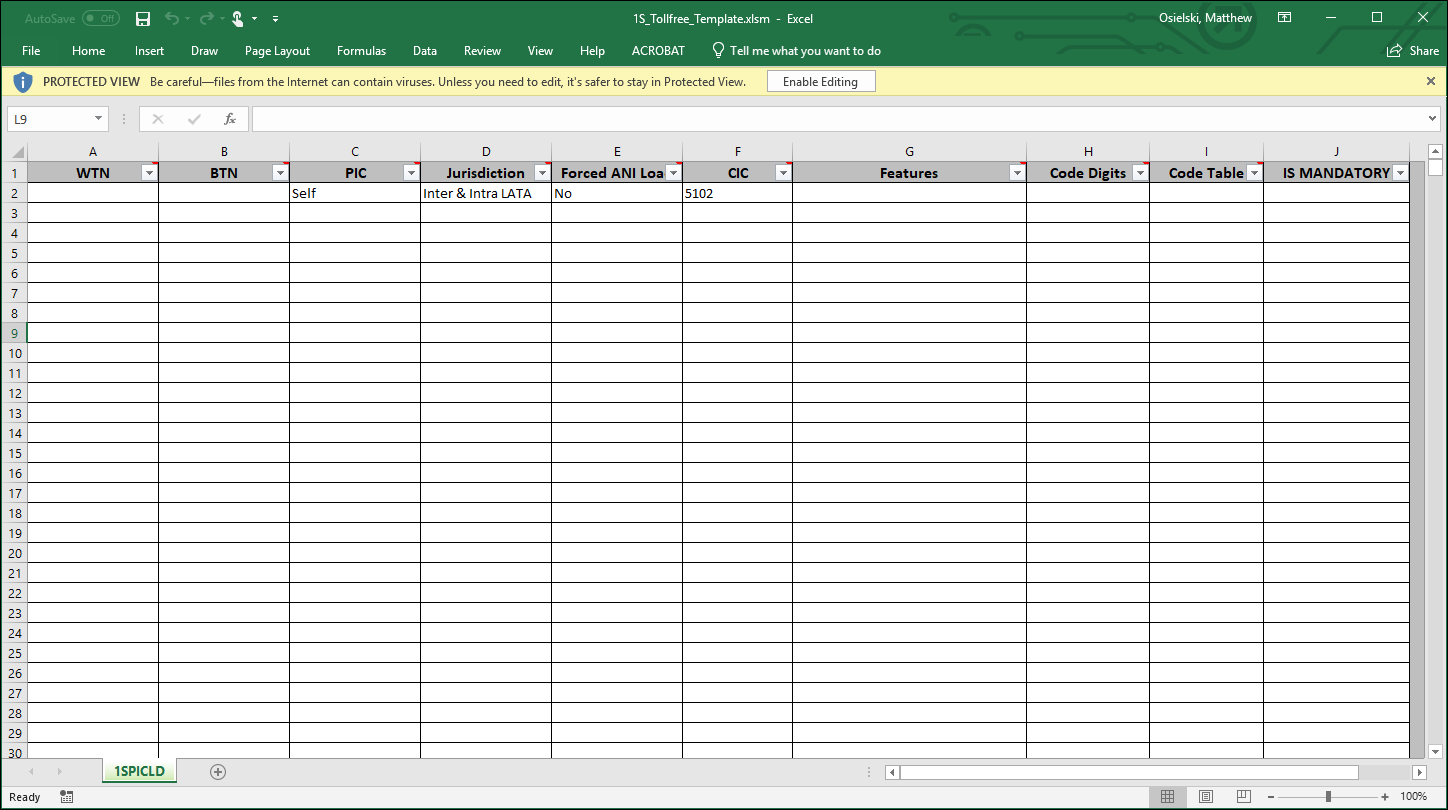
Task: Close the Protected View message bar
Action: (x=1431, y=81)
